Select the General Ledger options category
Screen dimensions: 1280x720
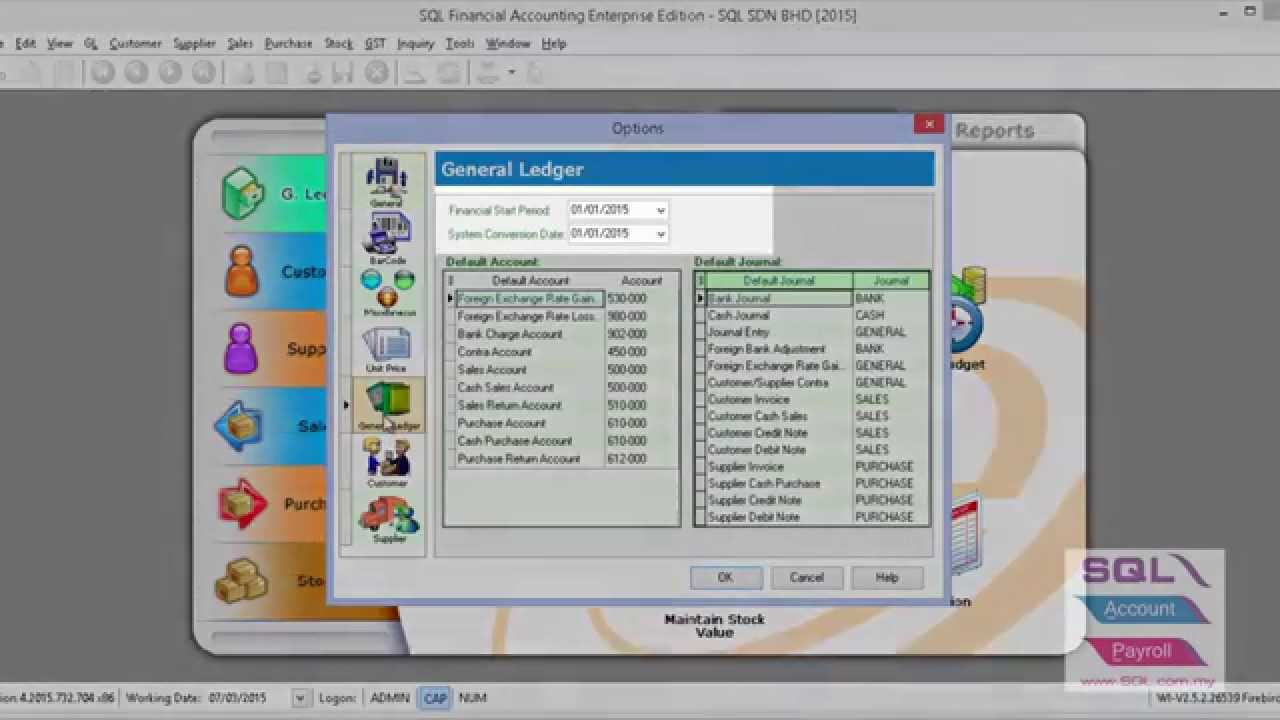388,405
